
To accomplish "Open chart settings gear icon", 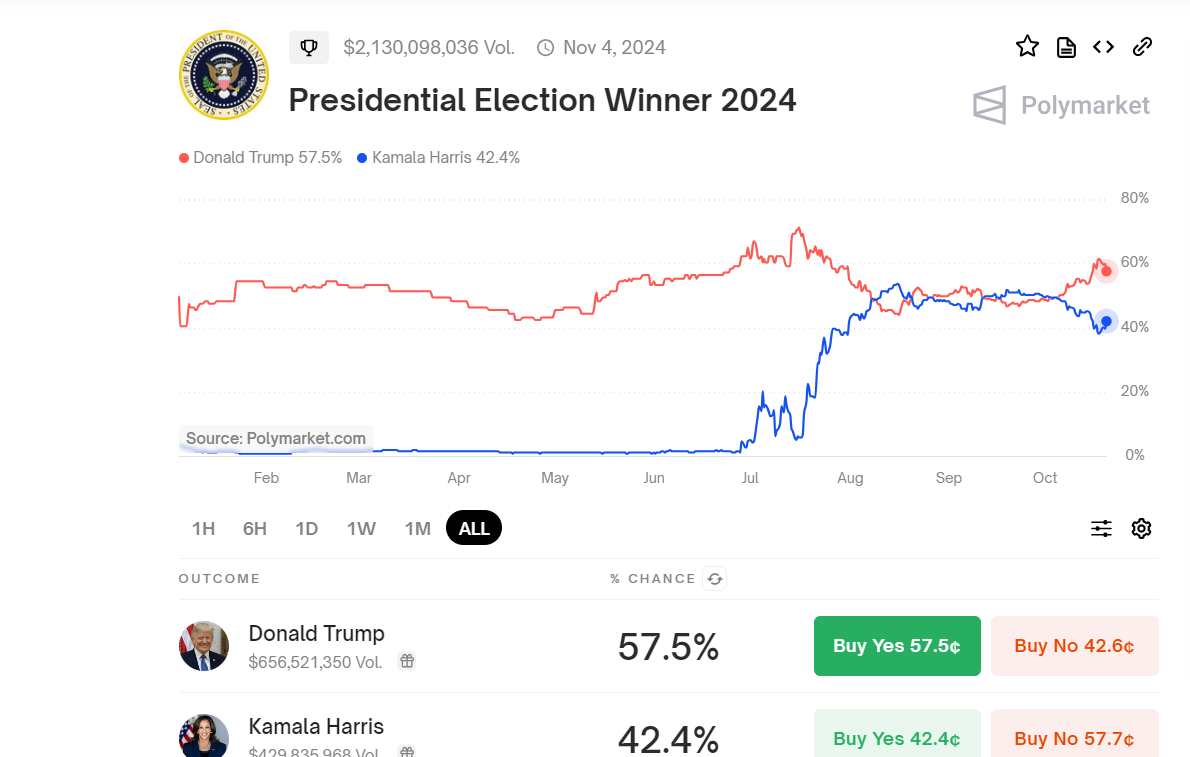I will [1141, 528].
